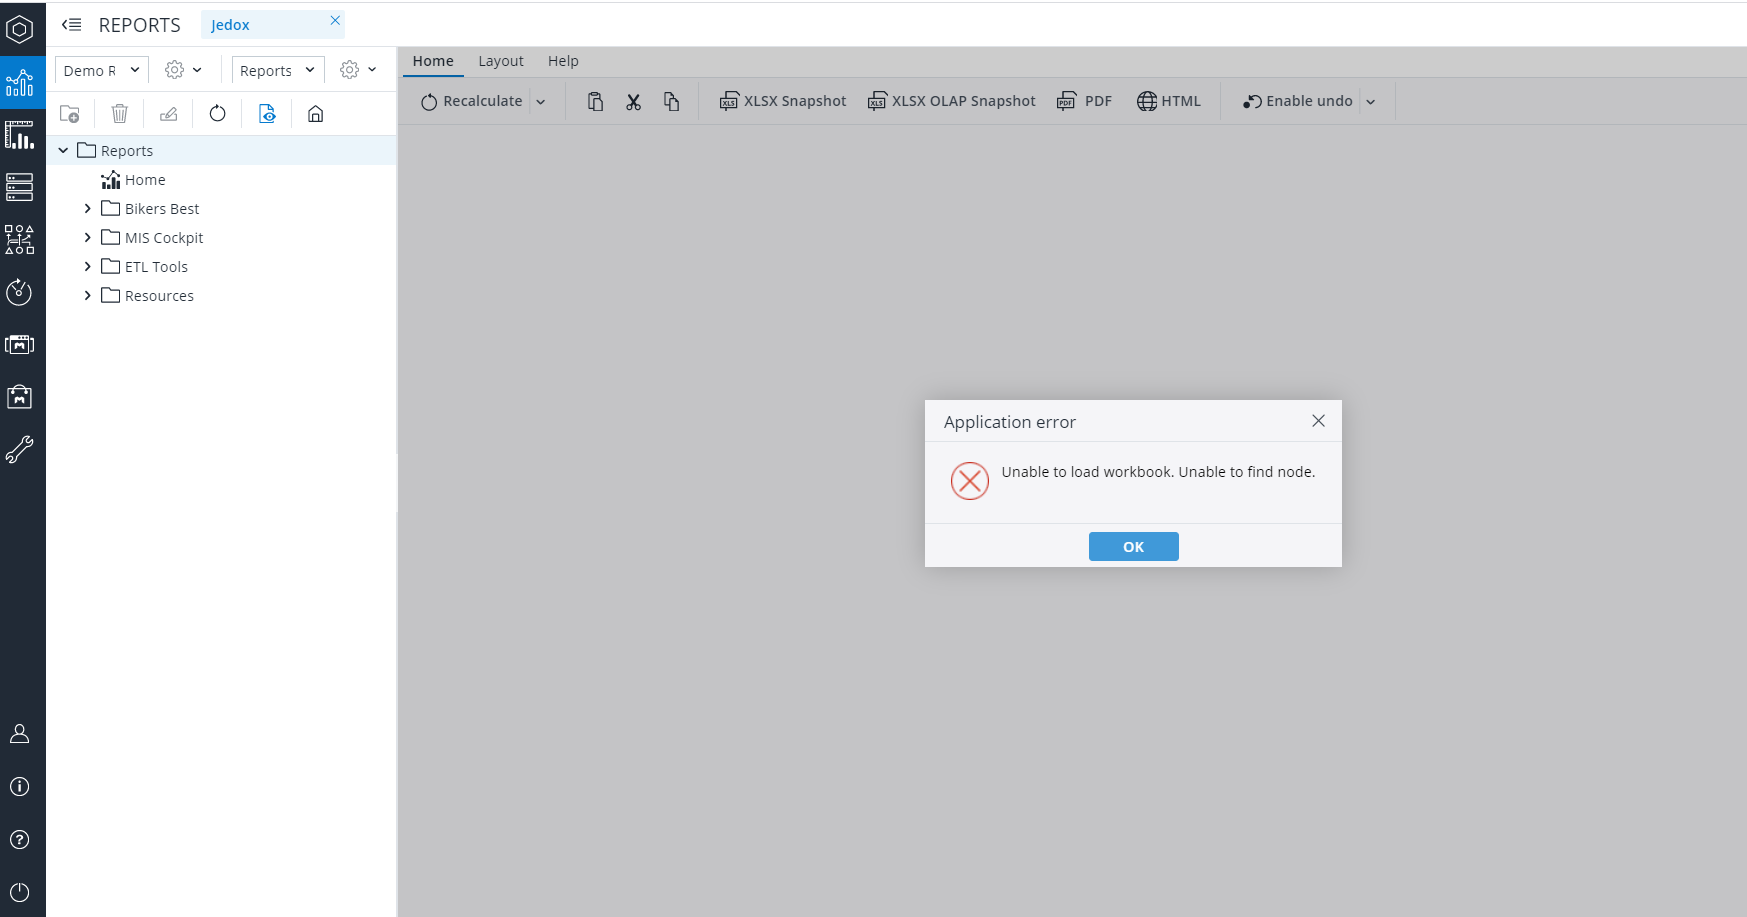This screenshot has height=917, width=1747.
Task: Click the trash delete icon
Action: click(x=119, y=114)
